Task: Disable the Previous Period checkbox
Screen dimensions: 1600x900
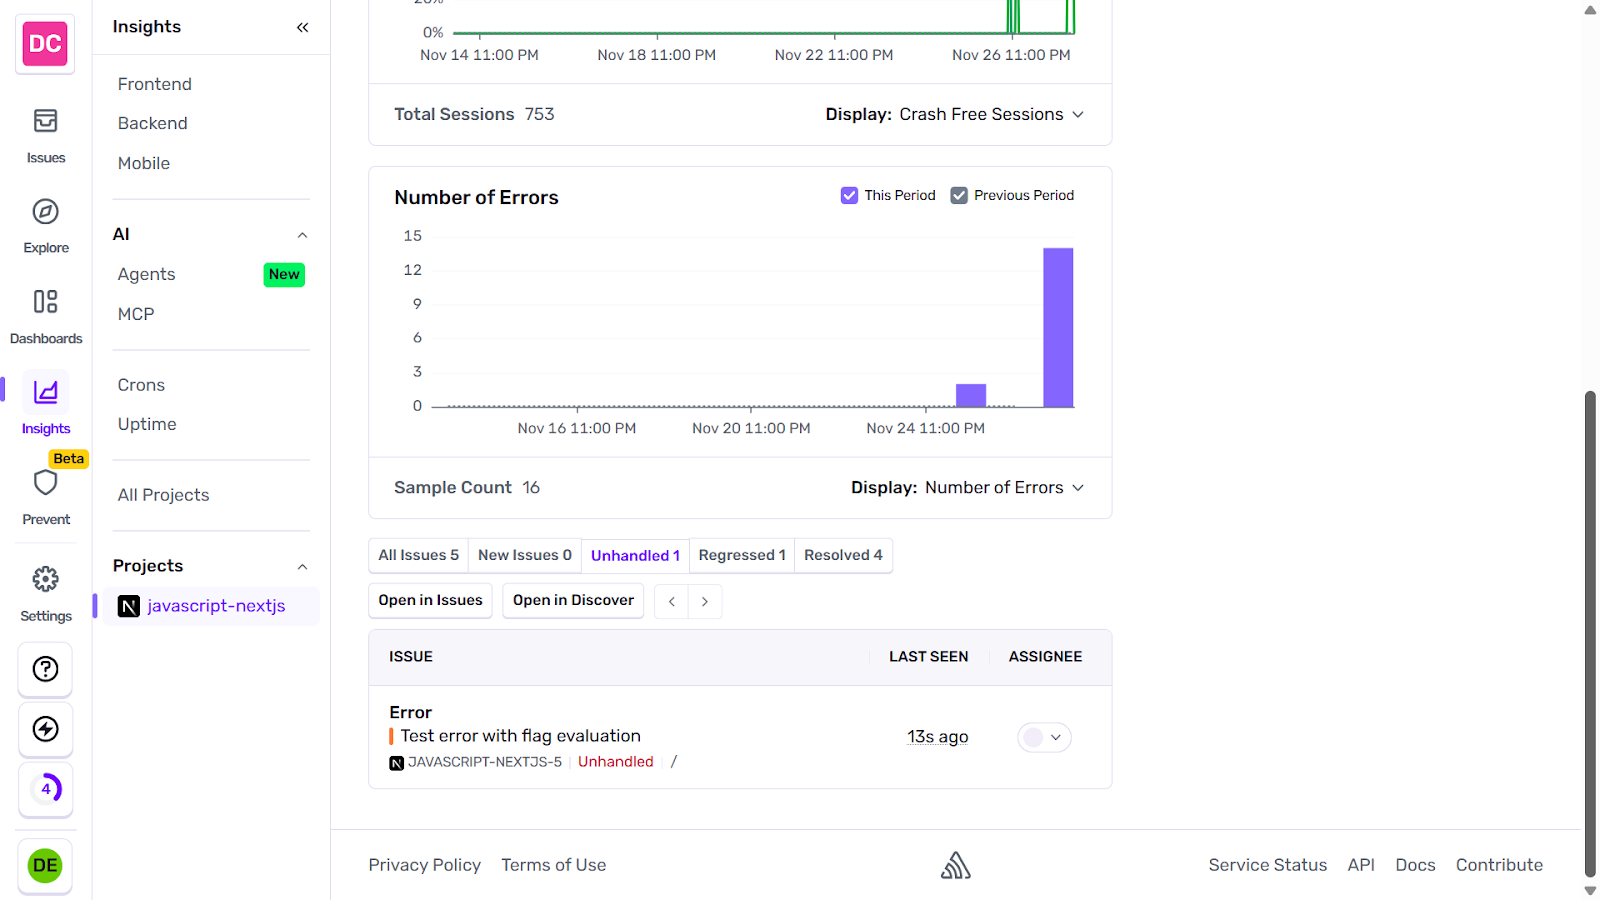Action: click(959, 195)
